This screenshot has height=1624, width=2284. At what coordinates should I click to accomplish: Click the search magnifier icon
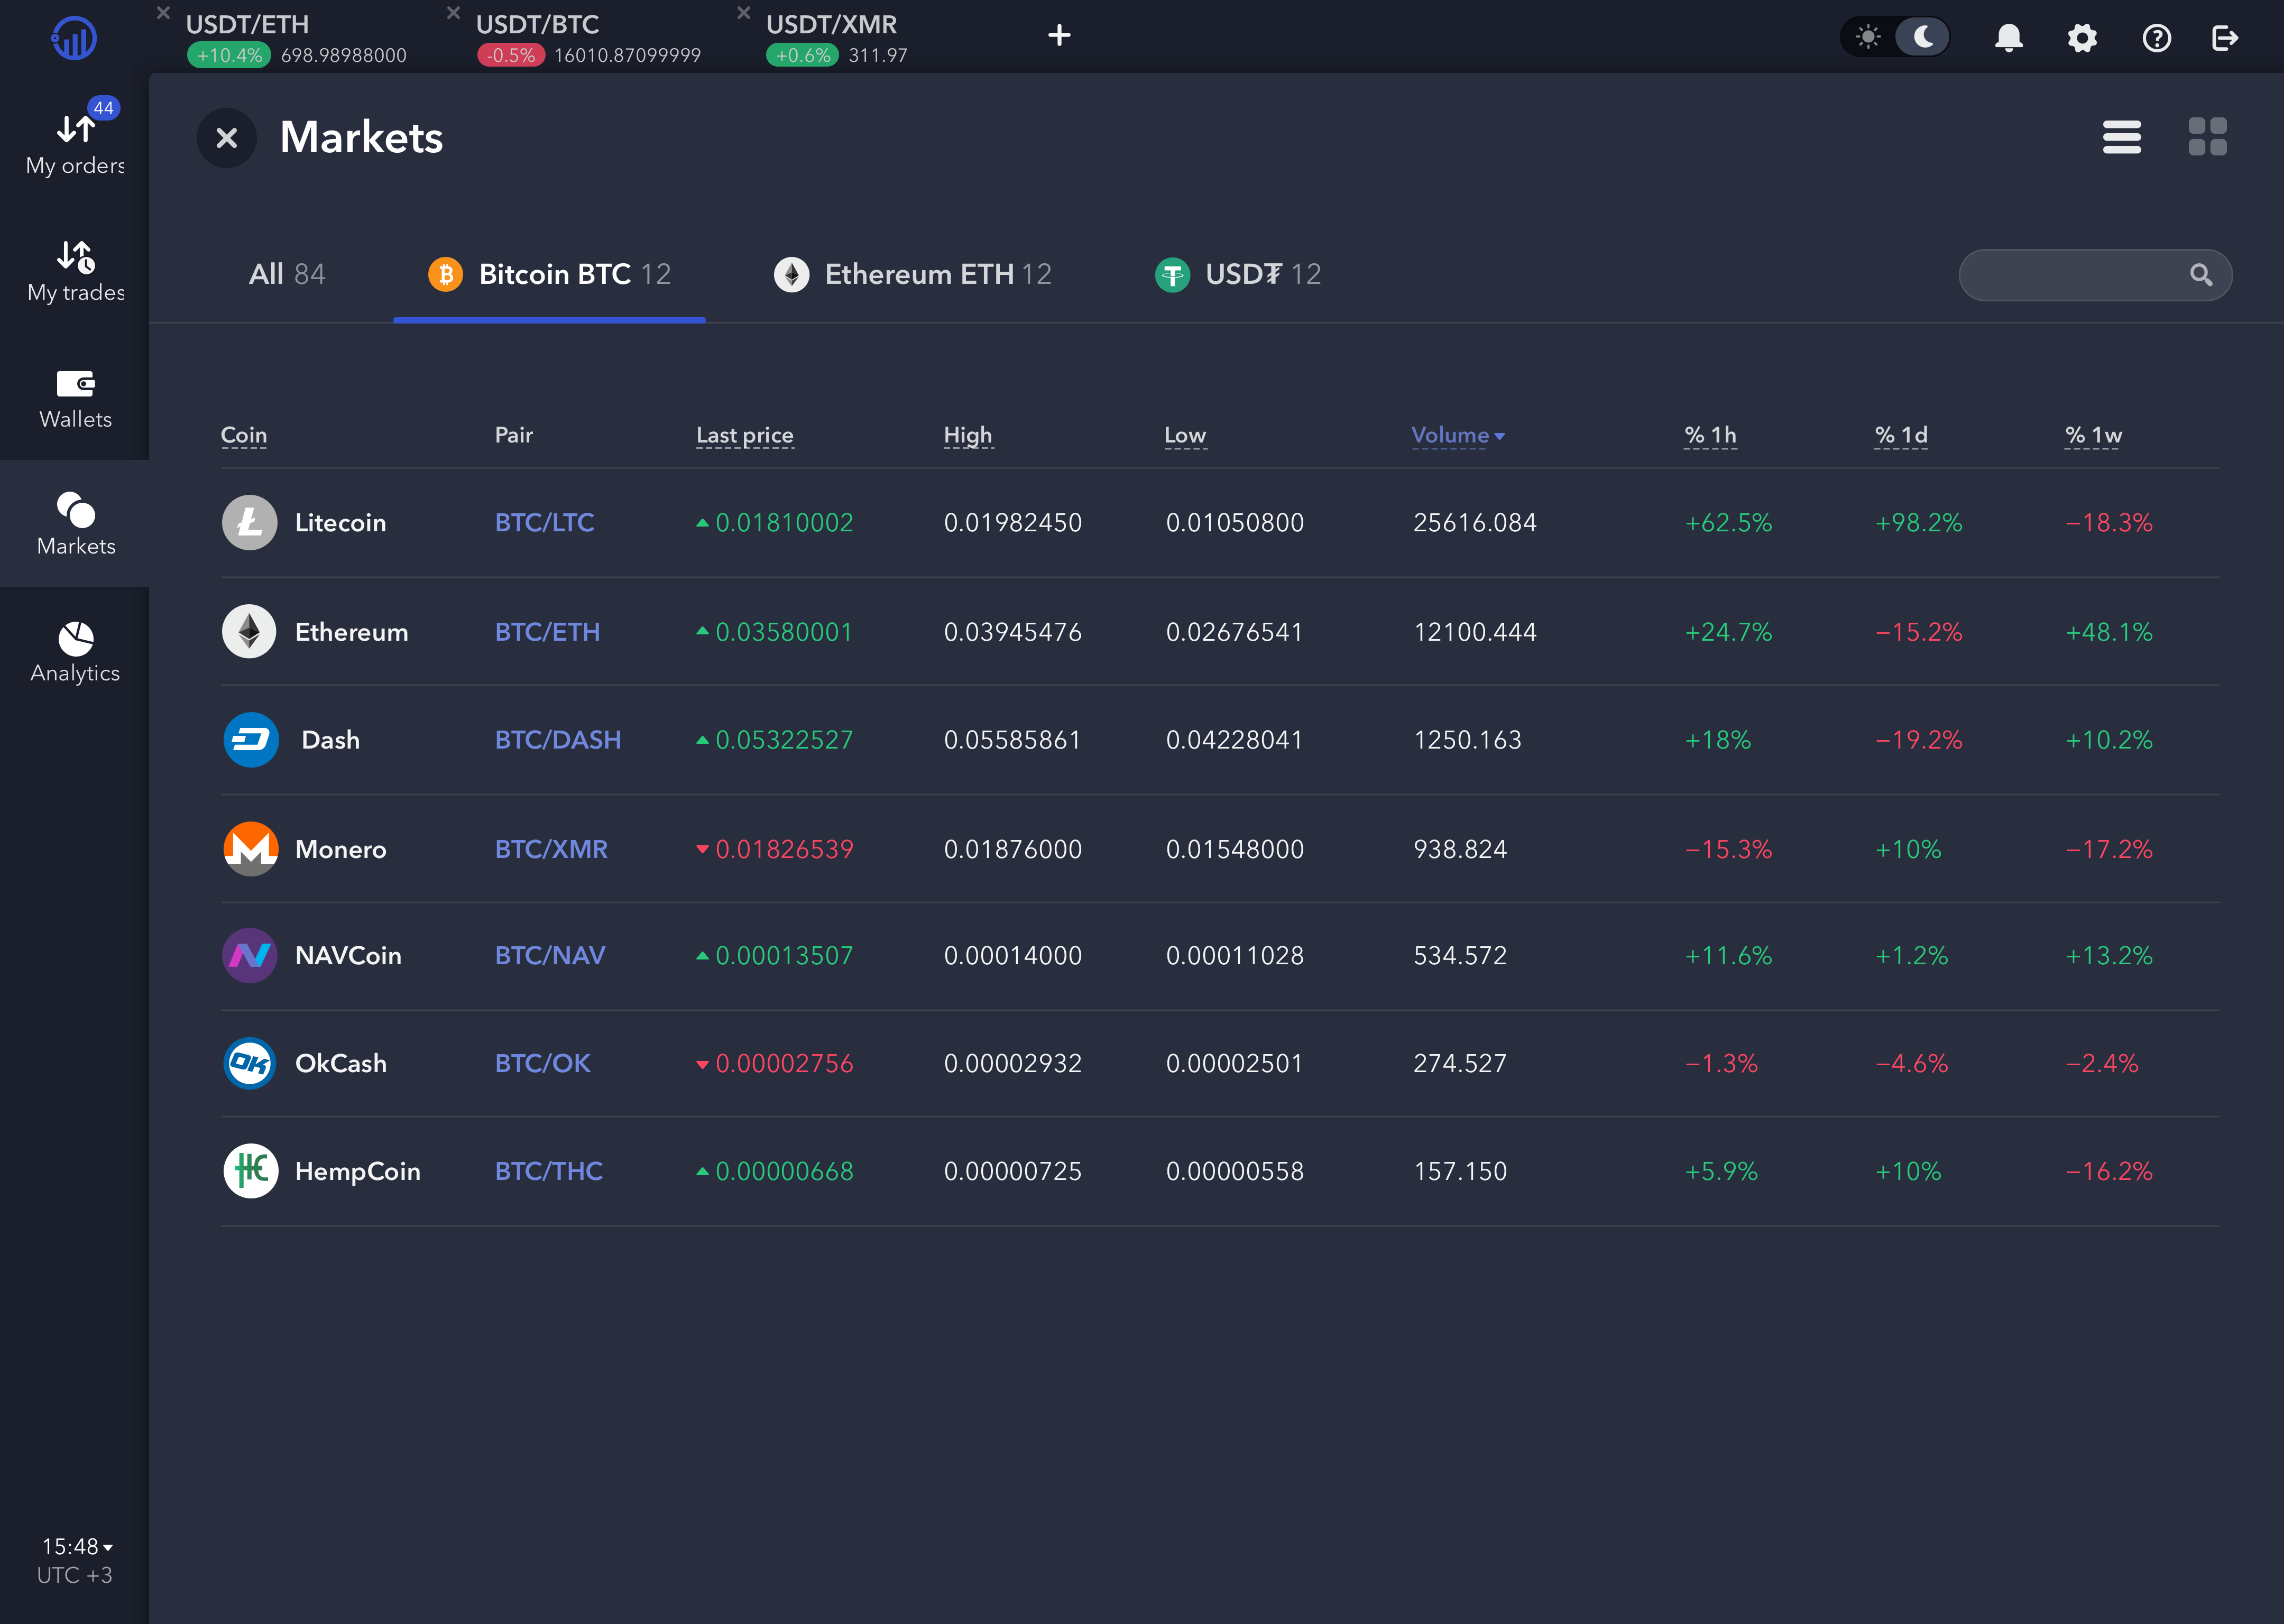[x=2201, y=274]
